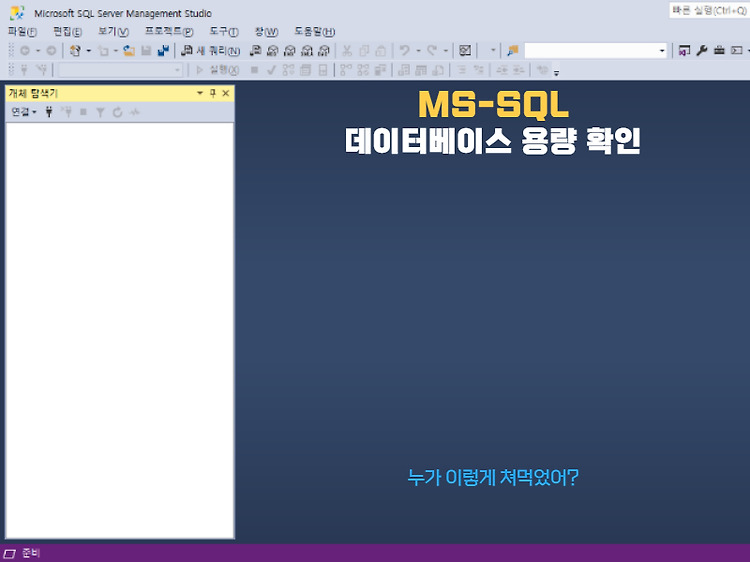Open the 편집(E) menu
This screenshot has height=562, width=750.
(x=67, y=32)
